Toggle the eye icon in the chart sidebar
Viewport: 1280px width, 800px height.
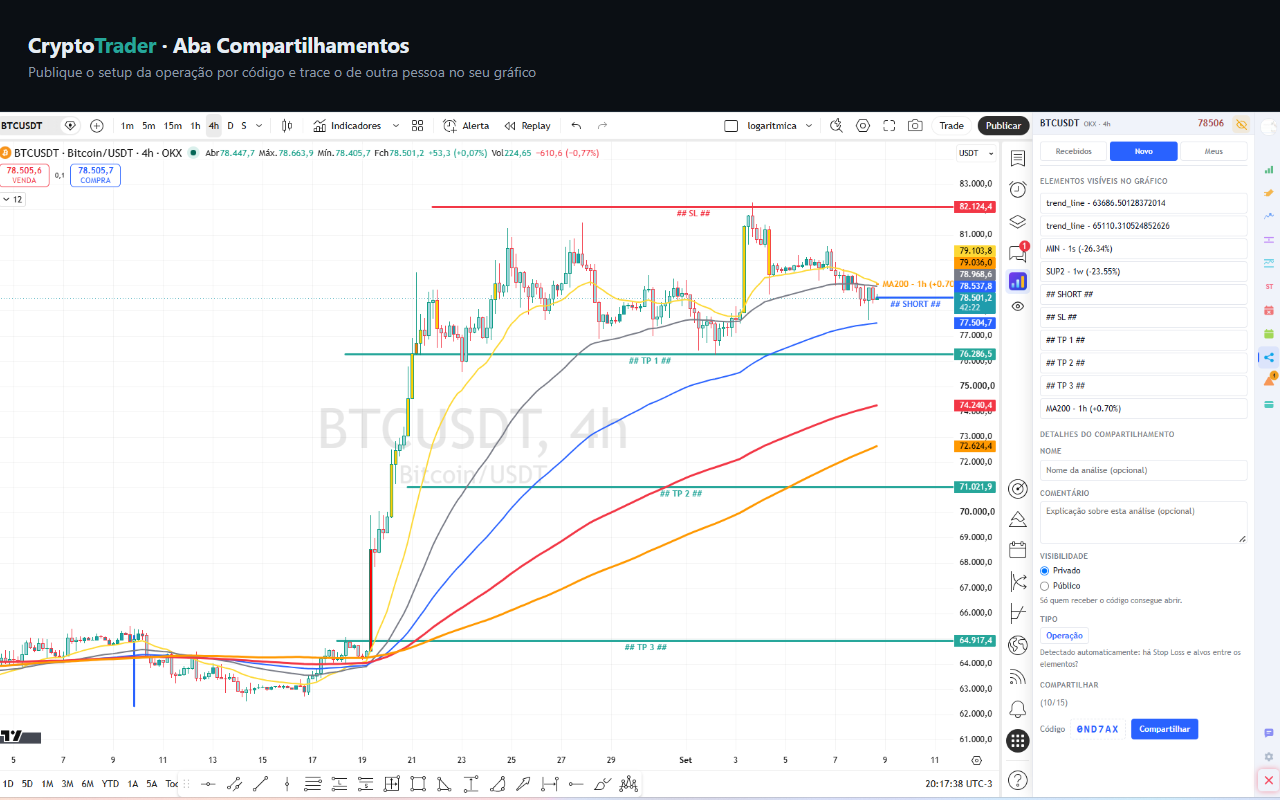coord(1018,306)
